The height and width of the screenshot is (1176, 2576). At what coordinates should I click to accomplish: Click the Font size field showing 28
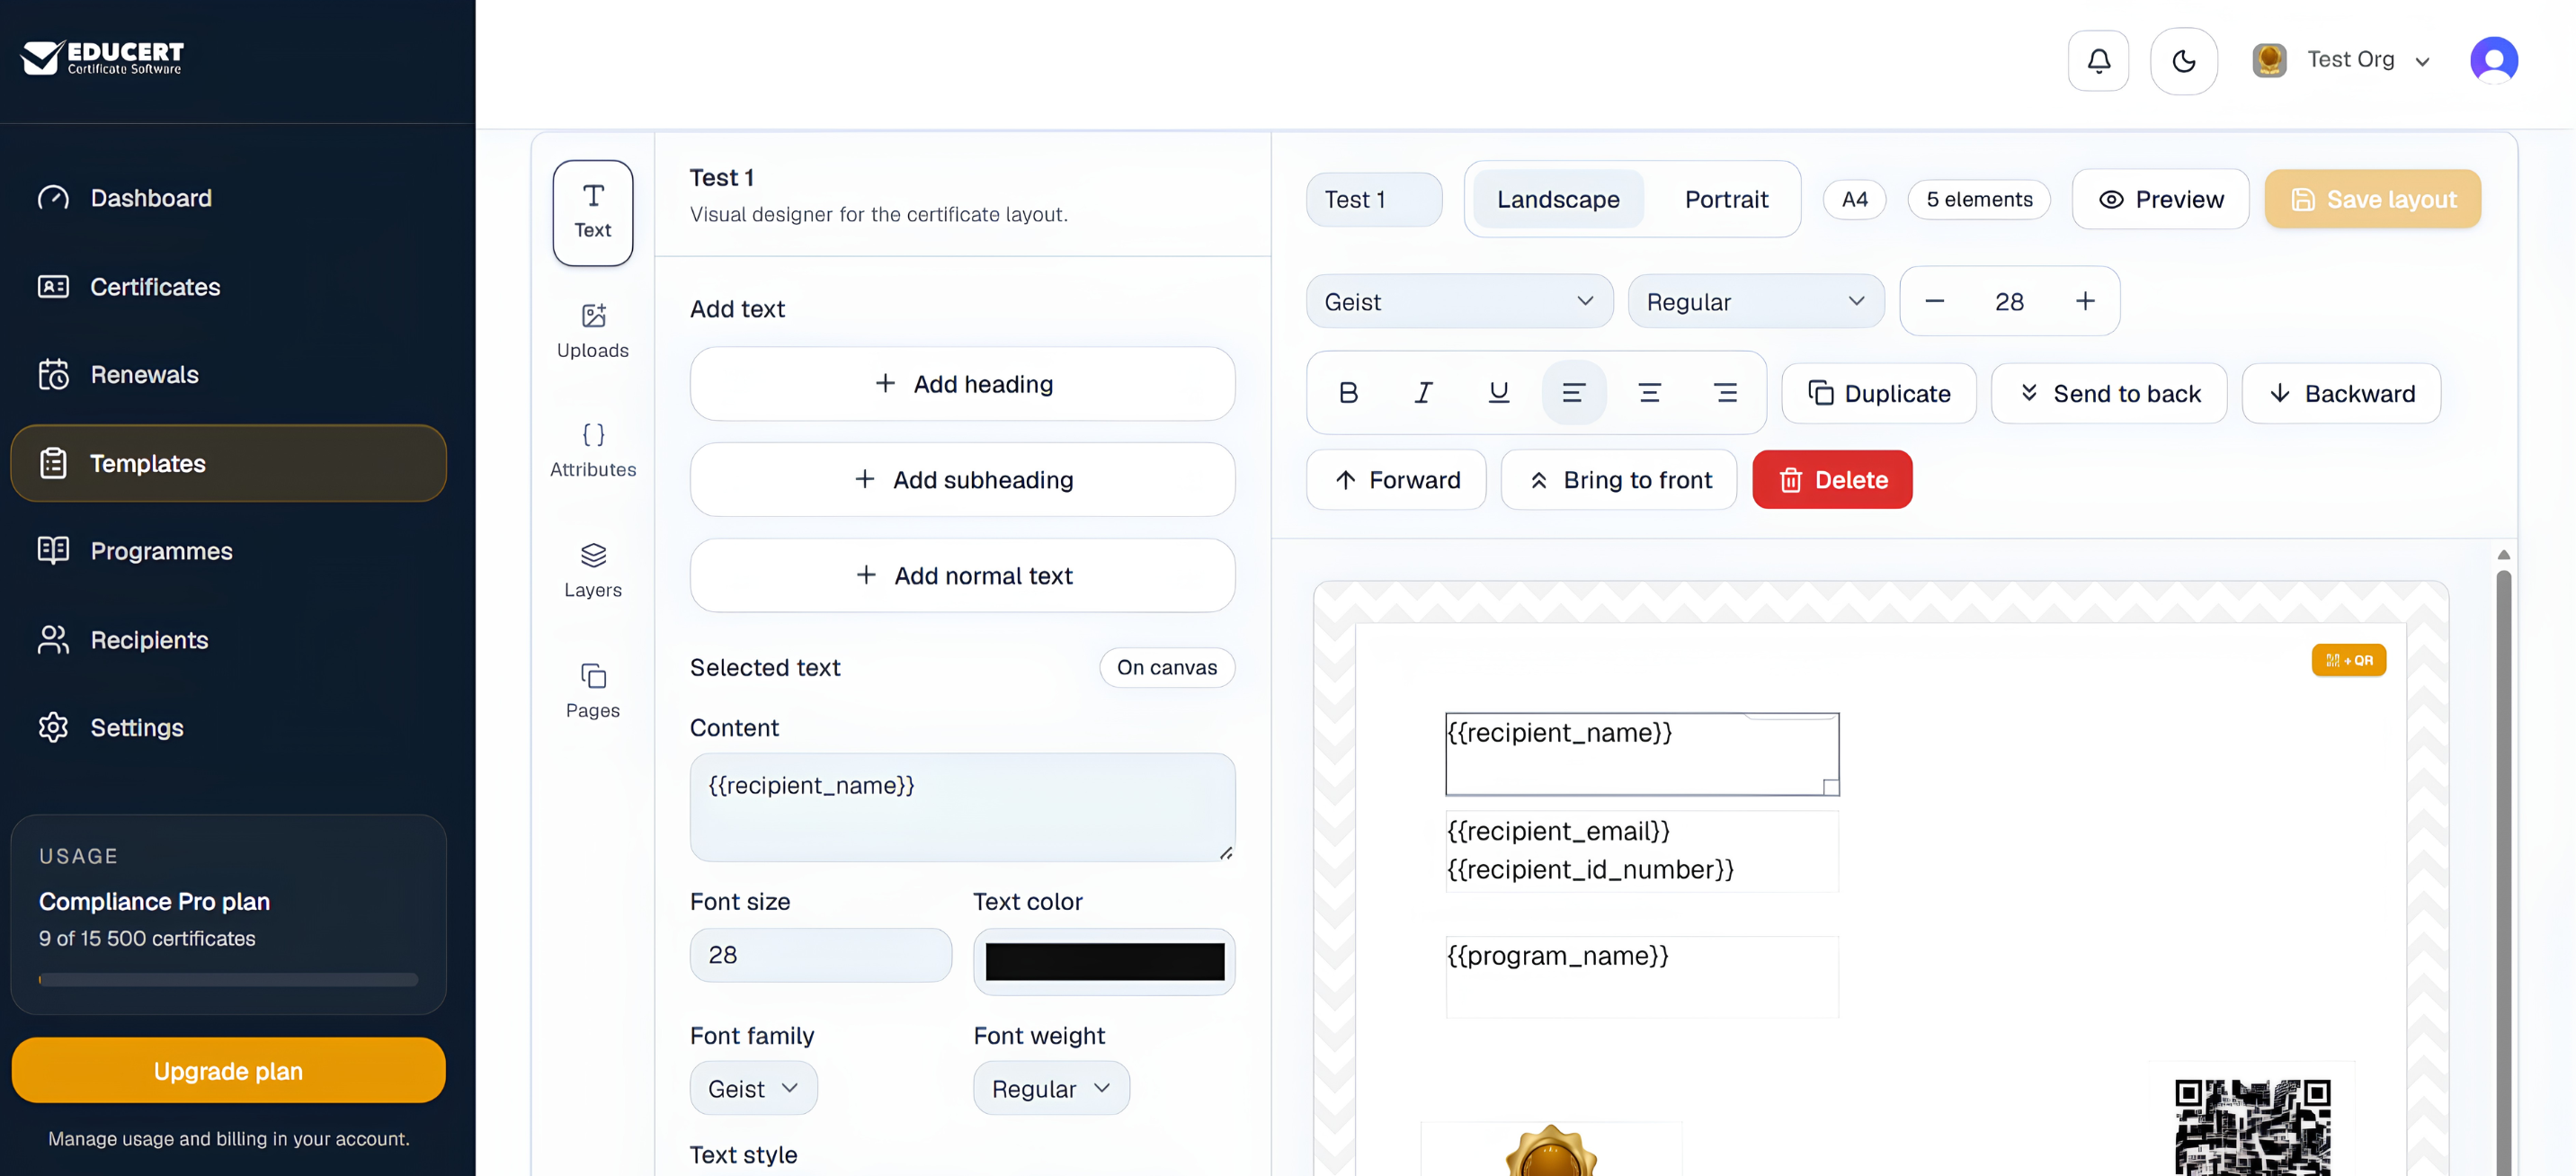pyautogui.click(x=821, y=956)
